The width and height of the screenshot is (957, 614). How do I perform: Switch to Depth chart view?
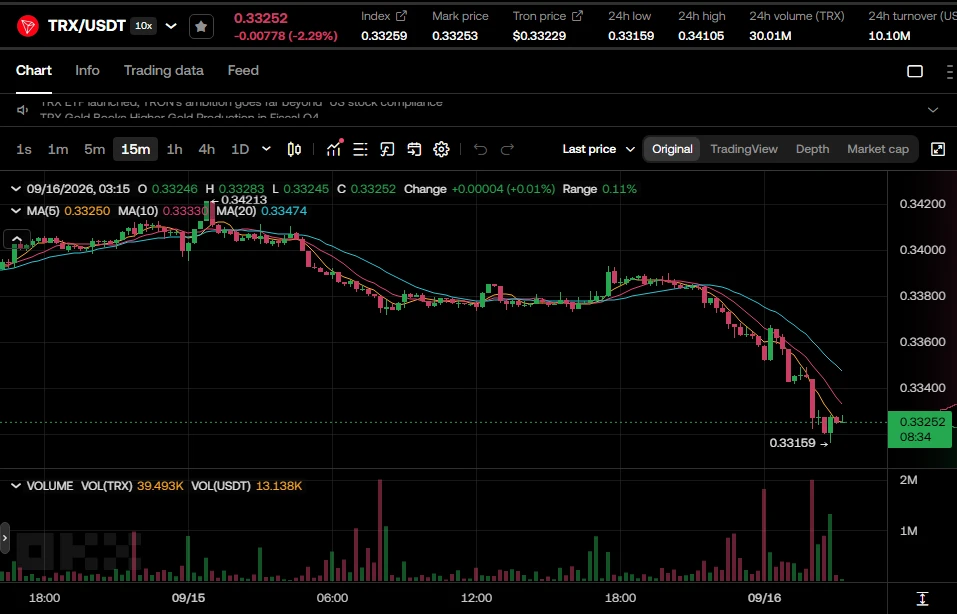(812, 149)
